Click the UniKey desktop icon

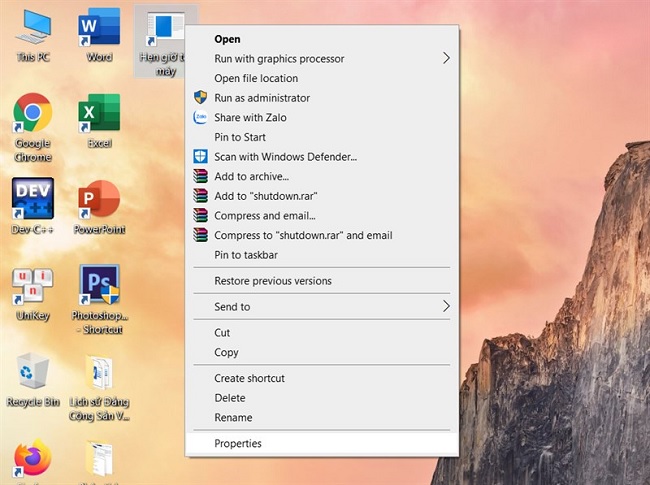pos(32,287)
